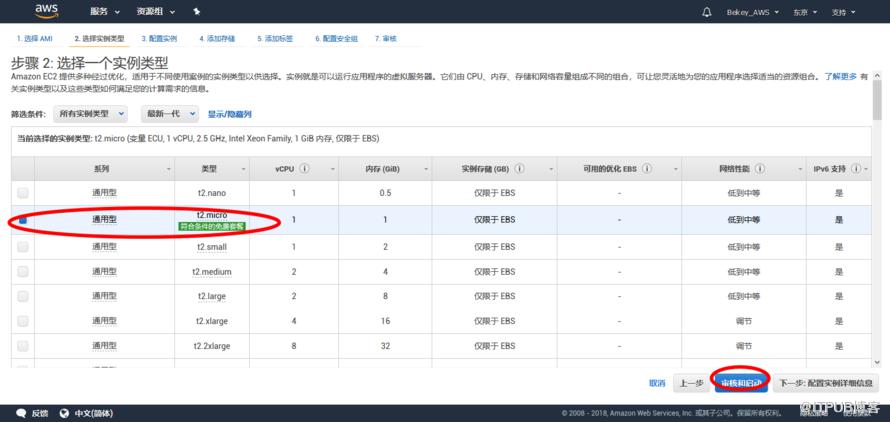Viewport: 890px width, 422px height.
Task: Click info icon next to 可用的优化 EBS header
Action: tap(646, 169)
